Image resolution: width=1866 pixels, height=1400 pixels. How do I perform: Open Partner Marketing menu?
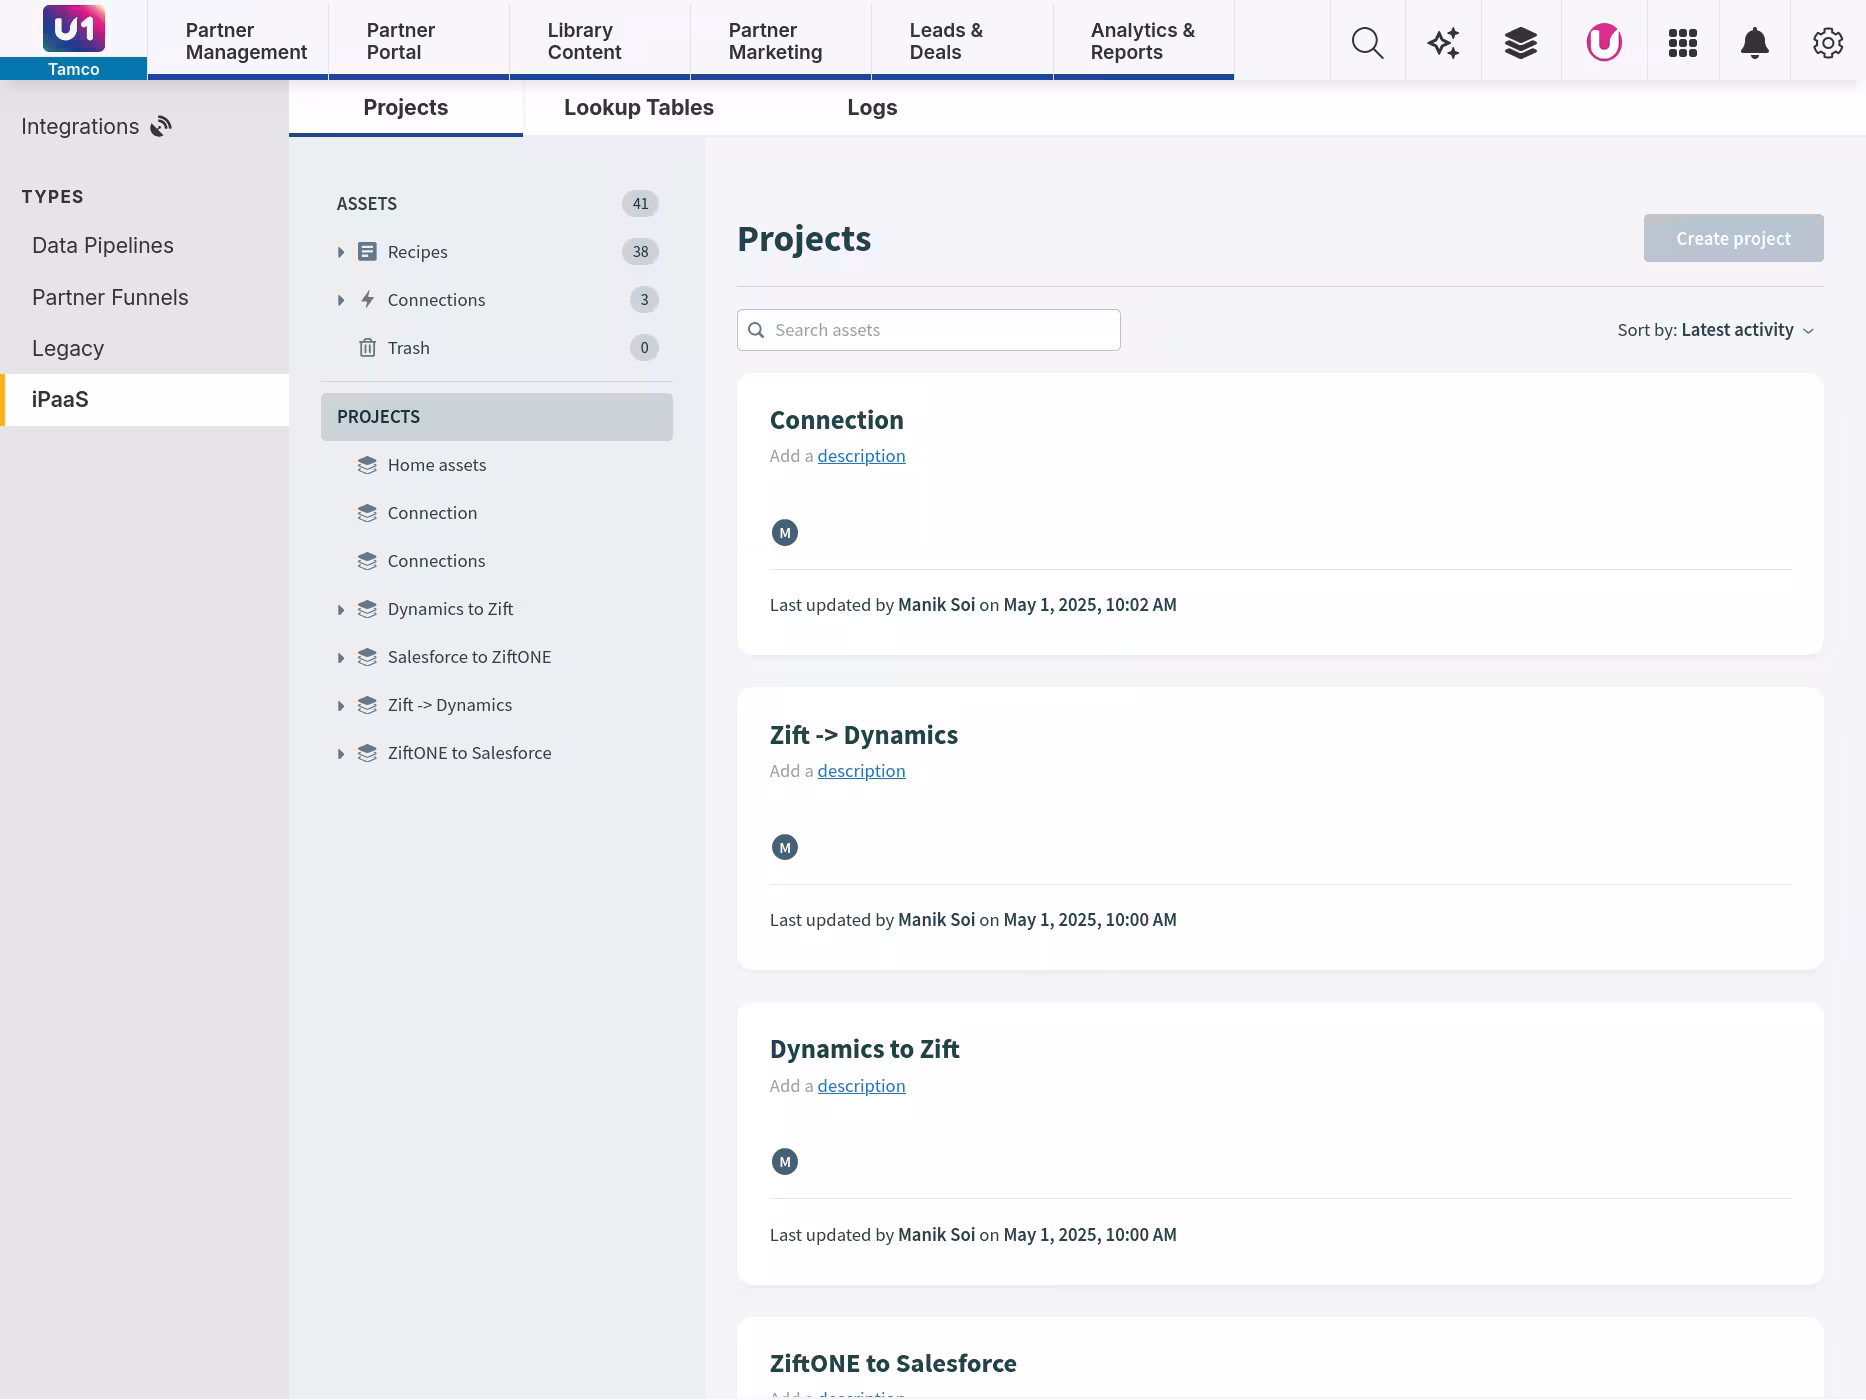click(x=781, y=41)
